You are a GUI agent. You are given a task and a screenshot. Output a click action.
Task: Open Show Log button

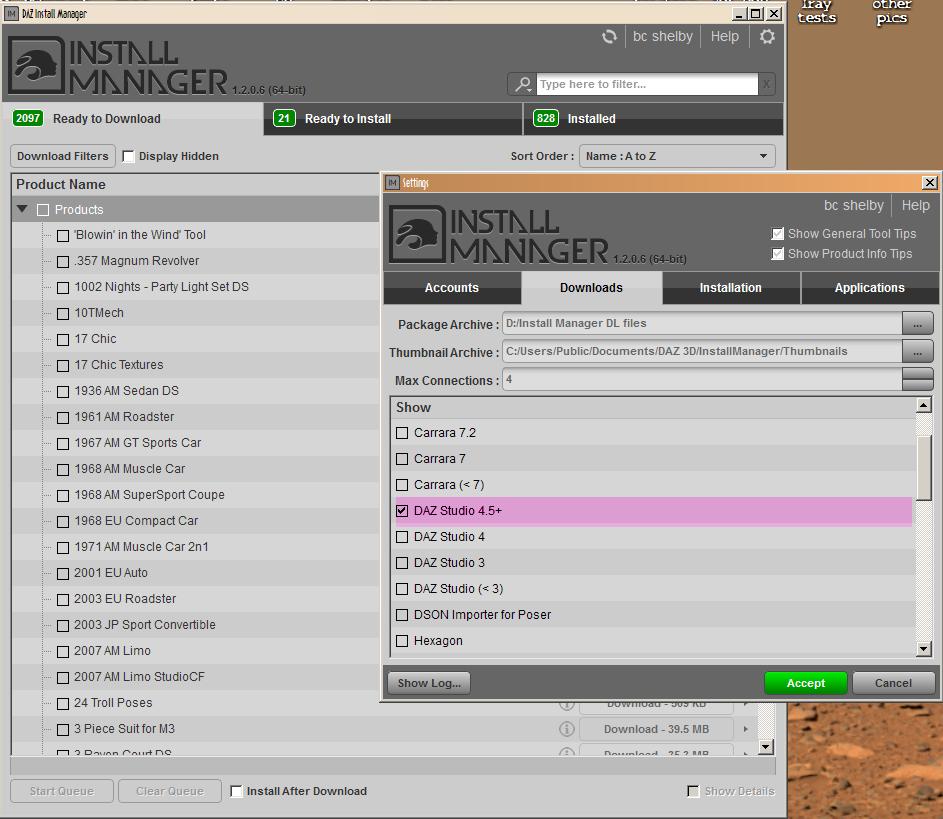click(x=429, y=683)
